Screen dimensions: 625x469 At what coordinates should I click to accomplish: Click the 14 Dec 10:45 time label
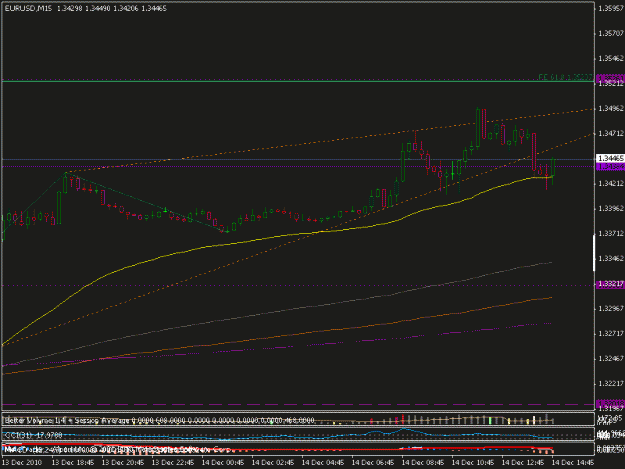[473, 463]
